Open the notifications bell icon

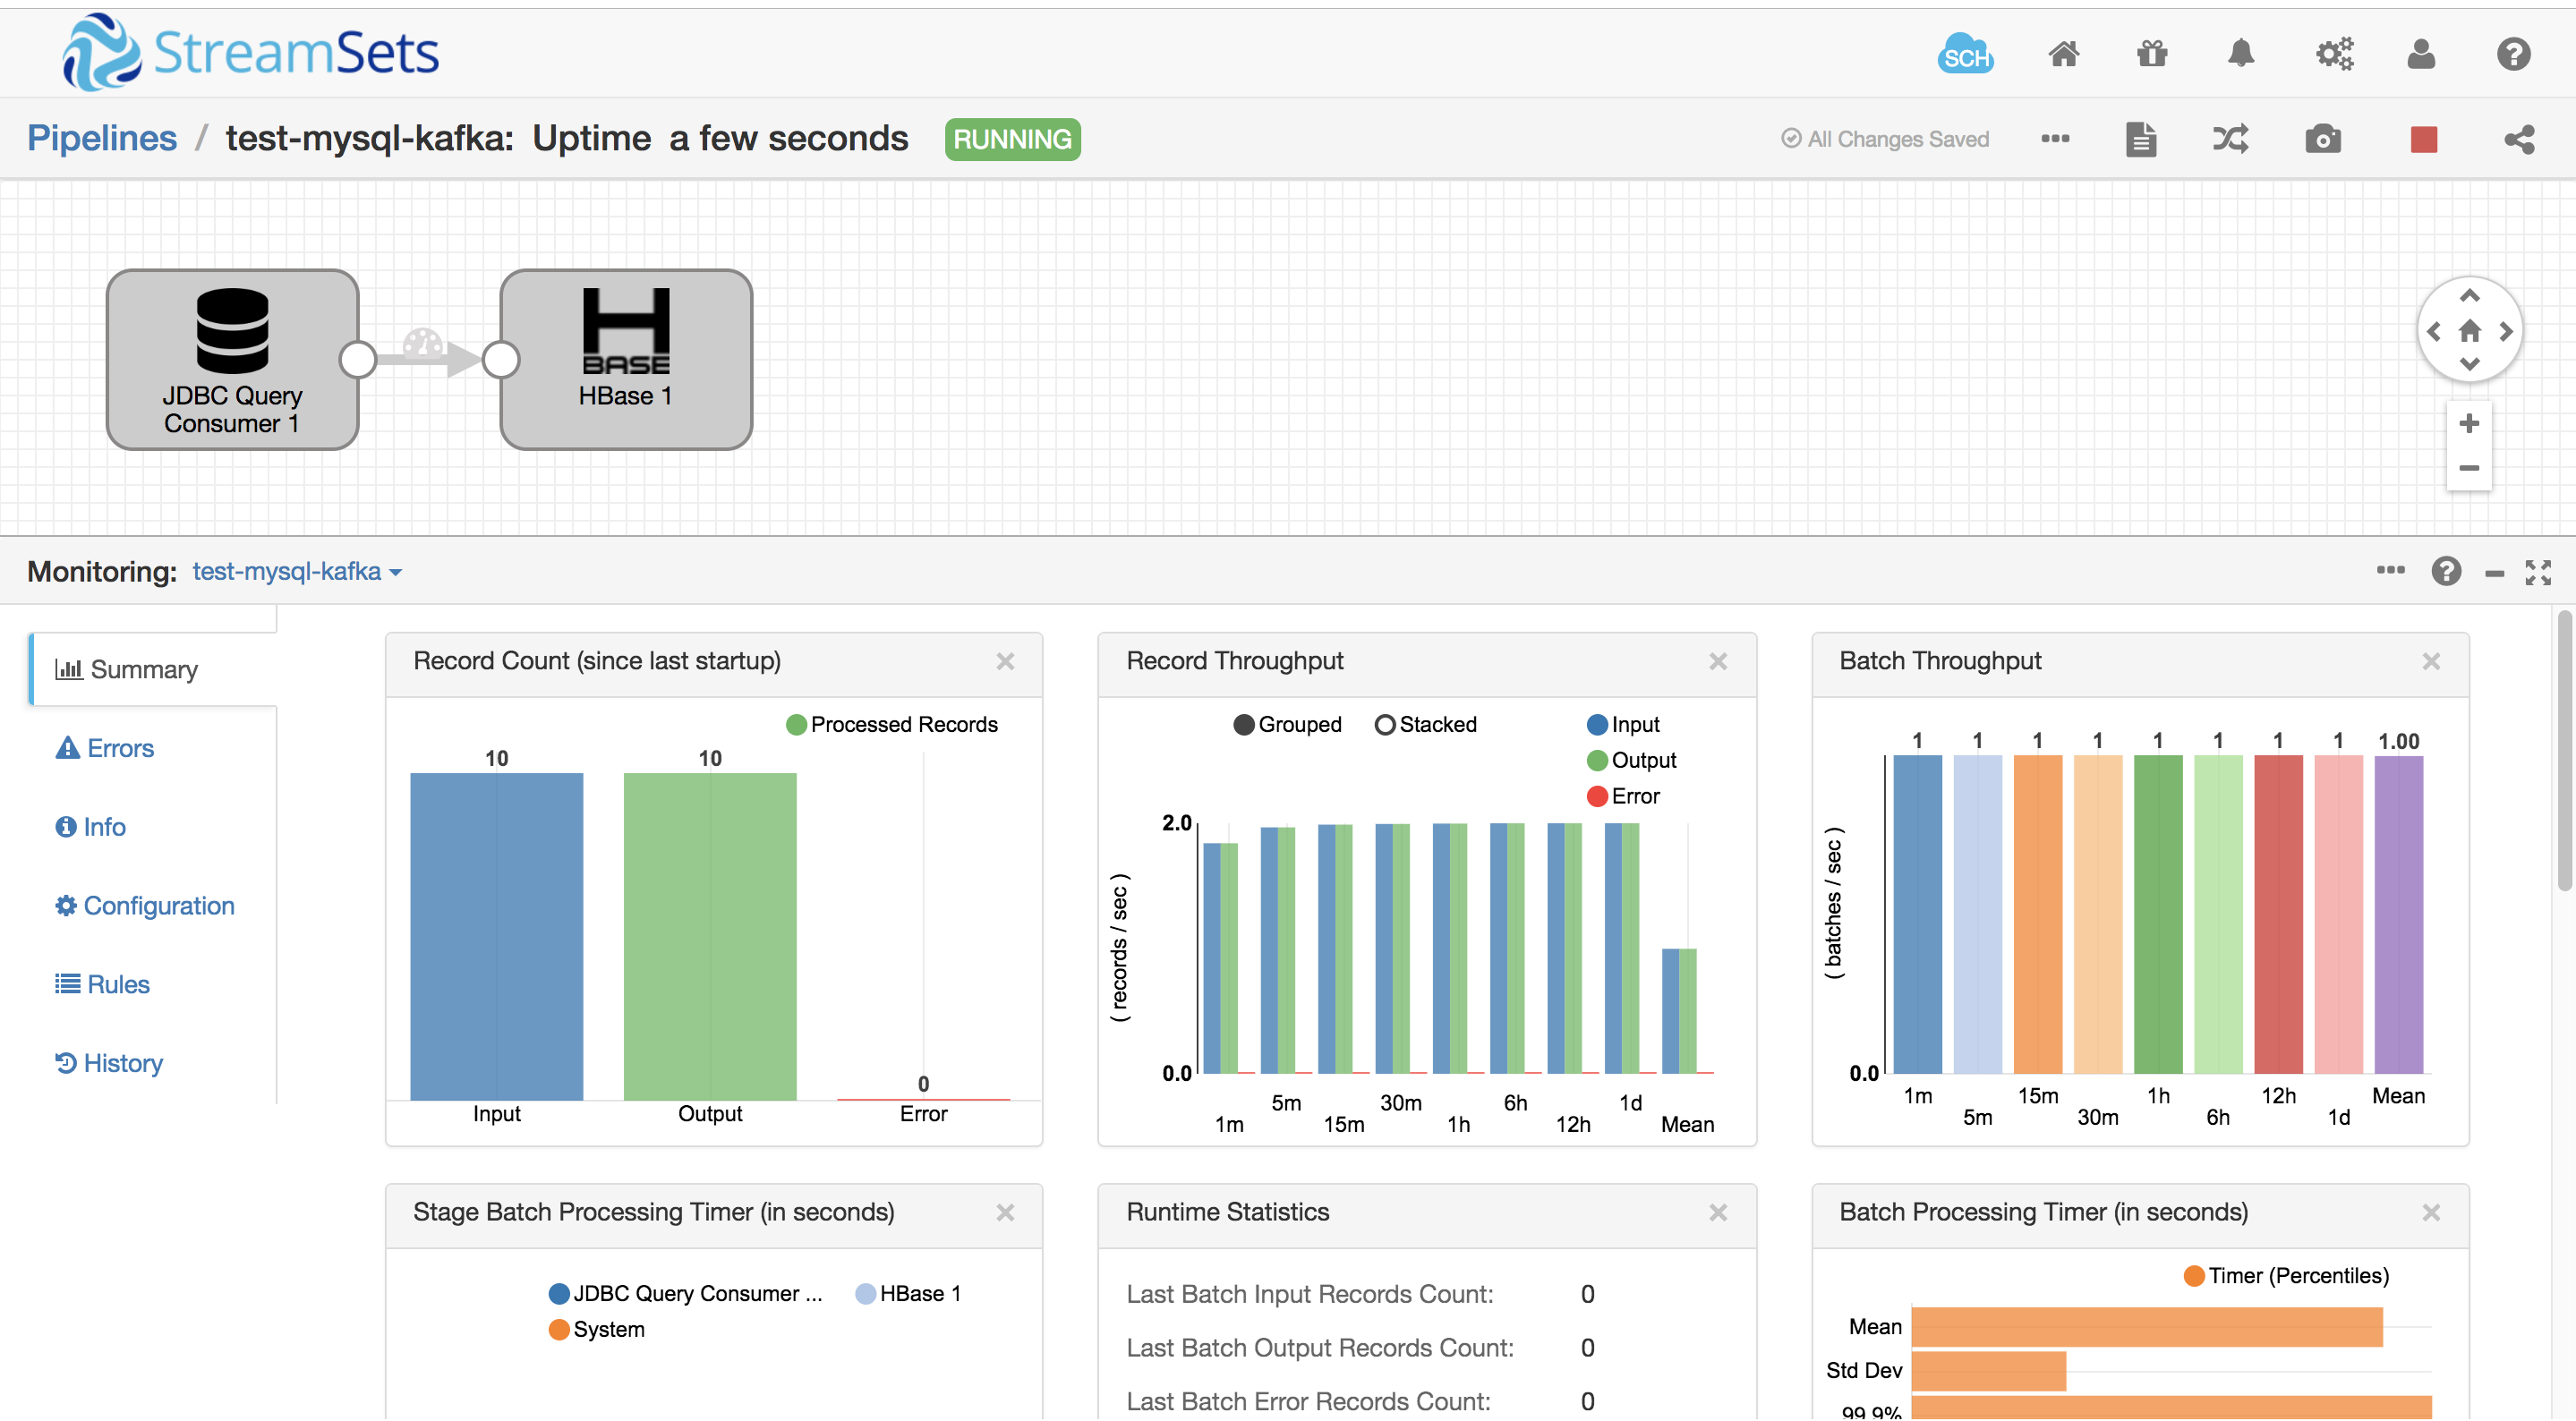click(x=2241, y=53)
